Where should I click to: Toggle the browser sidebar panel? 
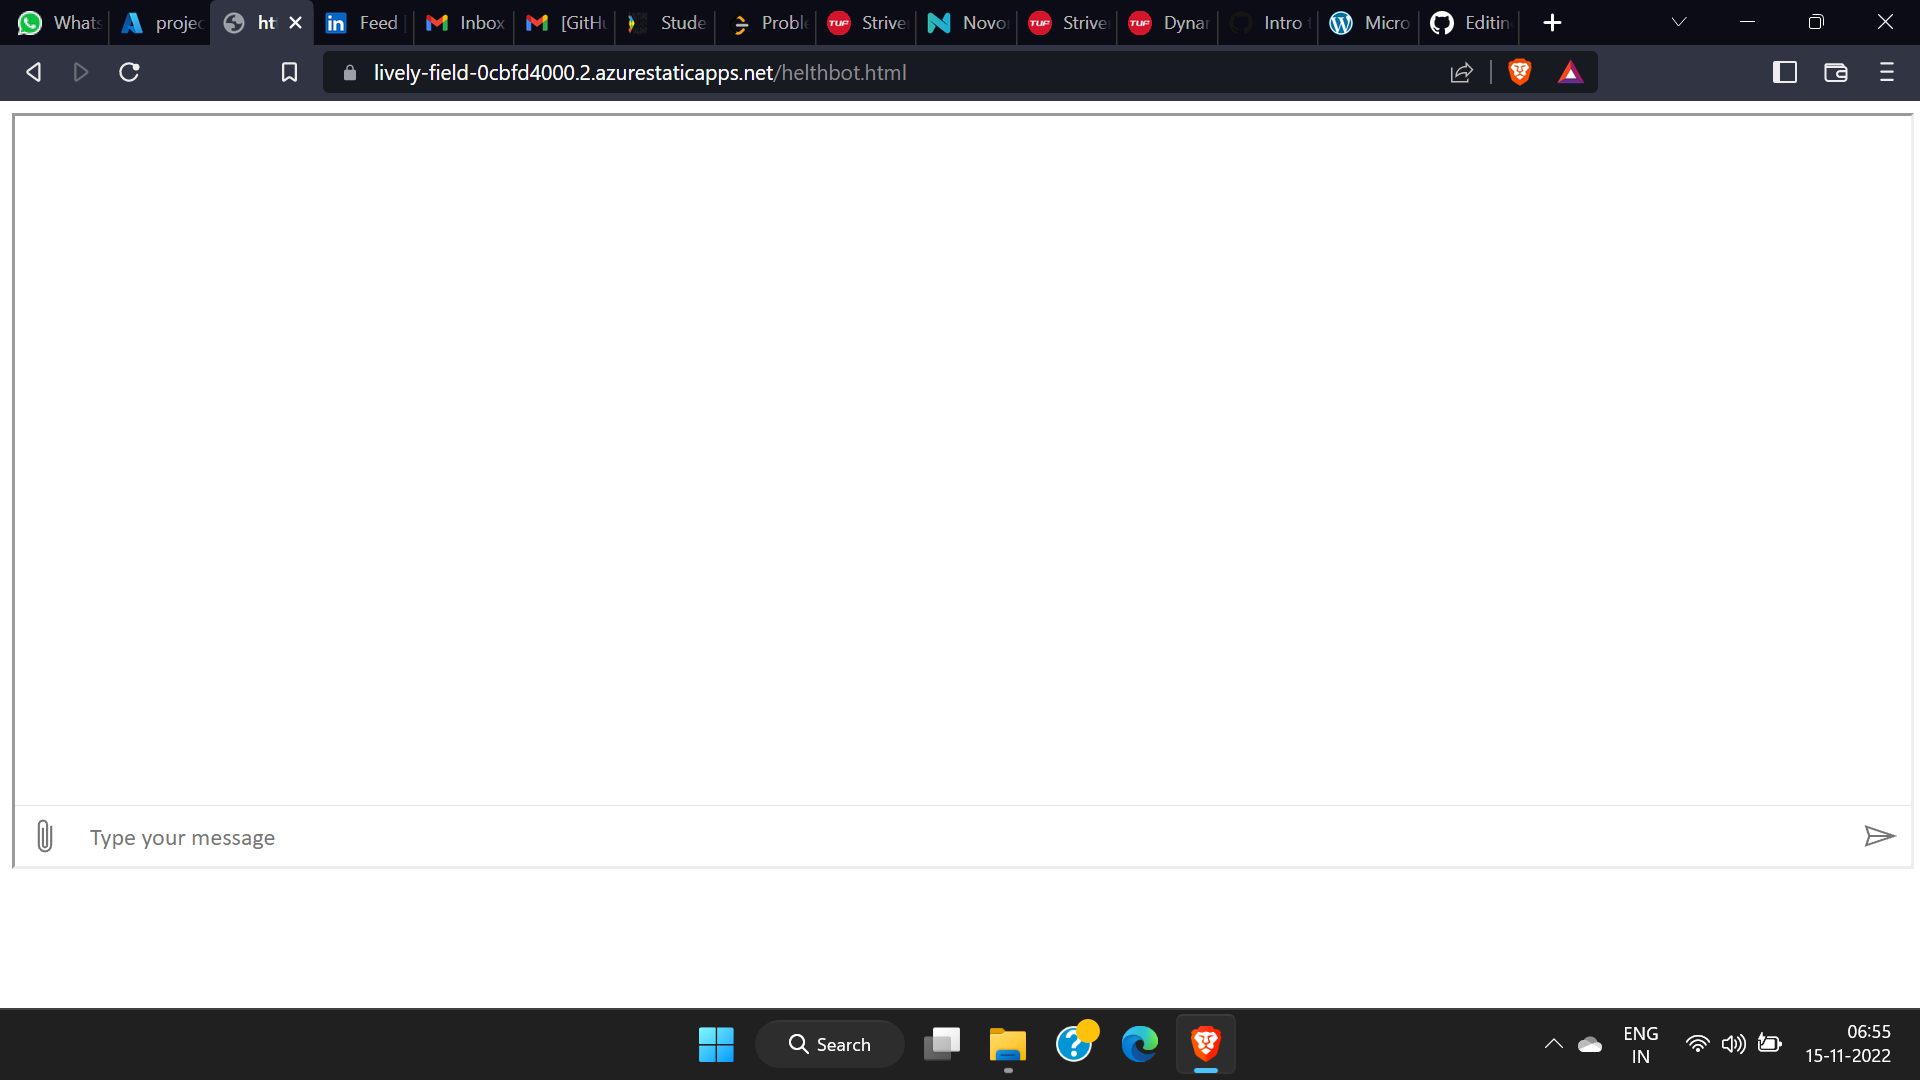pos(1784,72)
